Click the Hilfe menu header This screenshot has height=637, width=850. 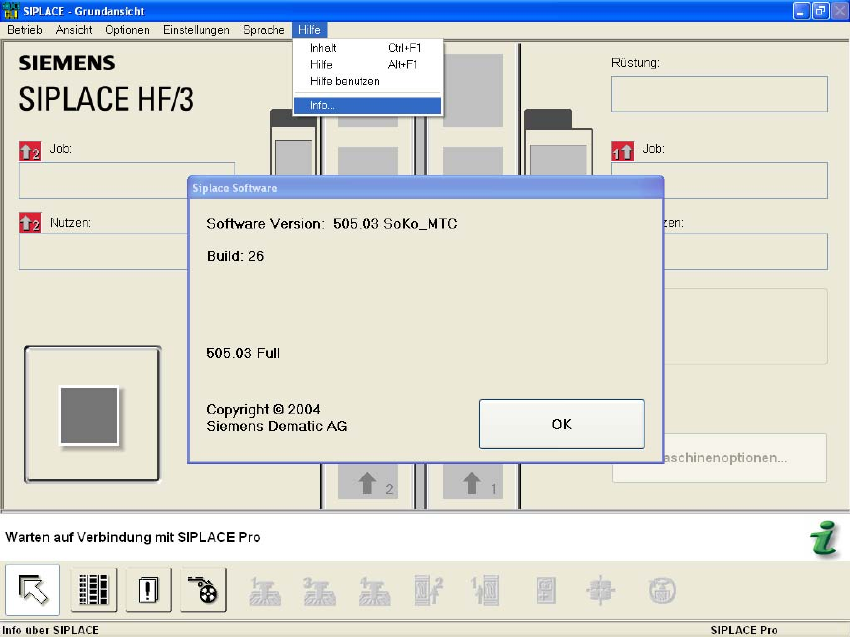point(309,30)
